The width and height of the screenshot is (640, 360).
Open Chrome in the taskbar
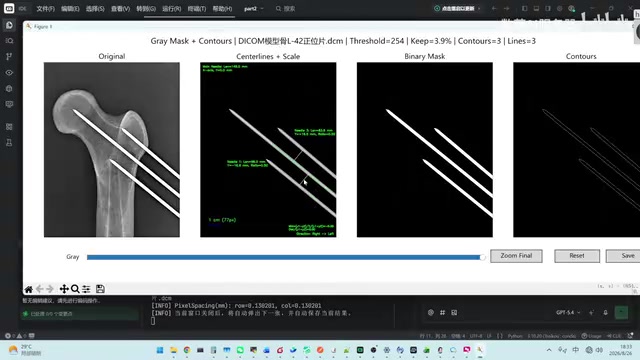coord(187,350)
